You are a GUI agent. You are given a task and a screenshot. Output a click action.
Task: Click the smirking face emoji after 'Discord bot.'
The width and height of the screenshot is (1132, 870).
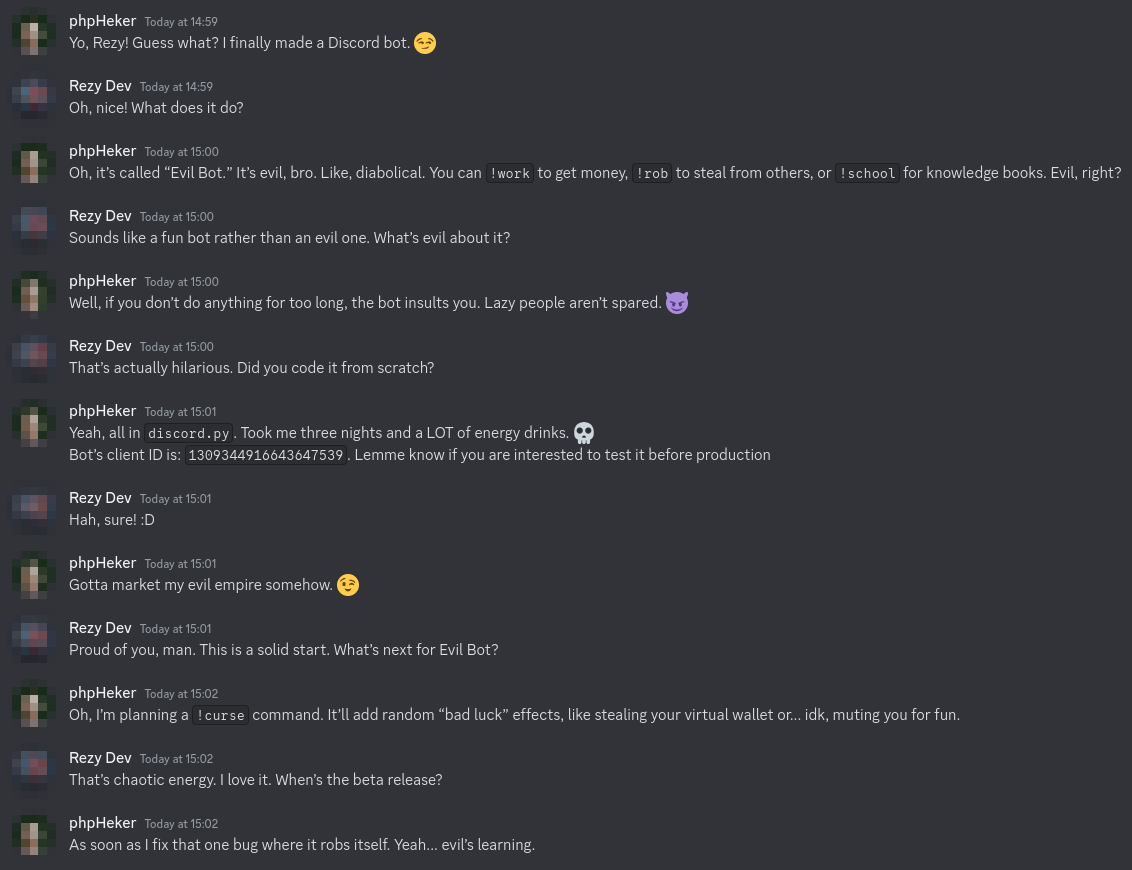tap(425, 43)
